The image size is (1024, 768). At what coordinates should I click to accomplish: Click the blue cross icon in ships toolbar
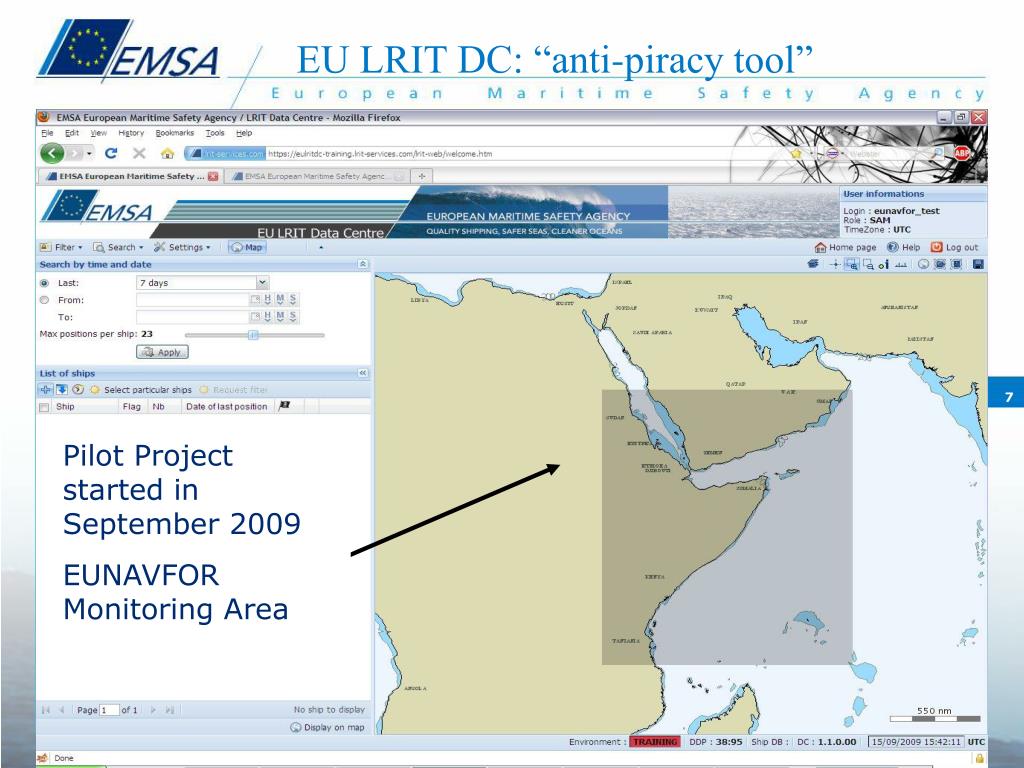point(46,389)
